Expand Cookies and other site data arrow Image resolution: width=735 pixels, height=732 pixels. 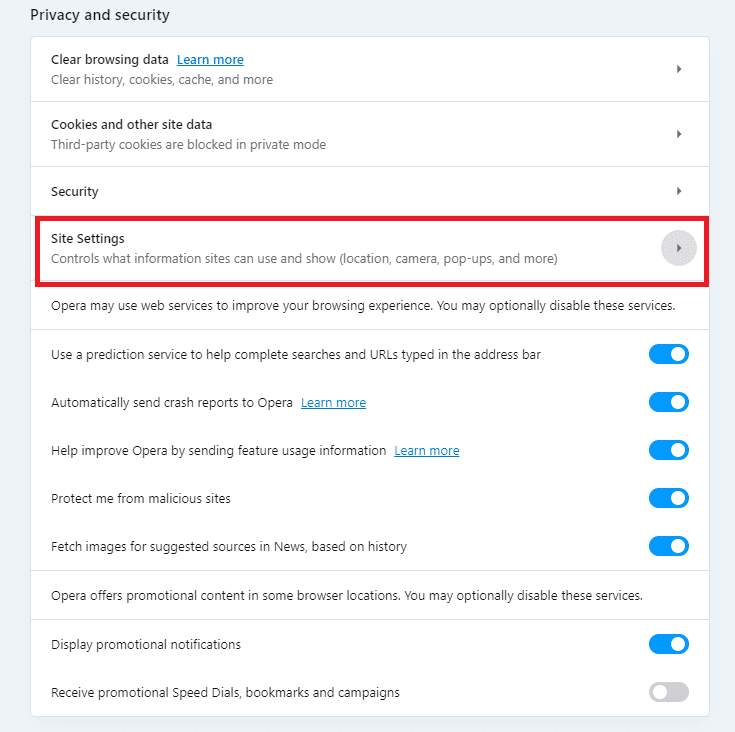tap(679, 134)
